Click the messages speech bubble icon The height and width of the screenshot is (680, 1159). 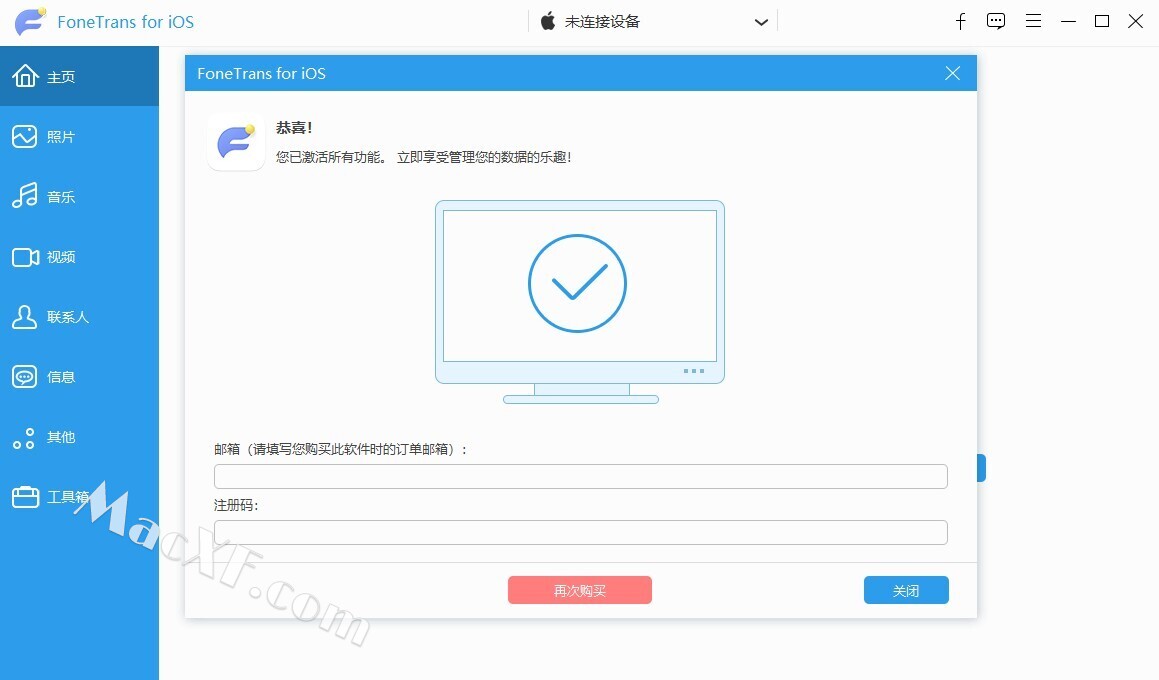click(24, 377)
